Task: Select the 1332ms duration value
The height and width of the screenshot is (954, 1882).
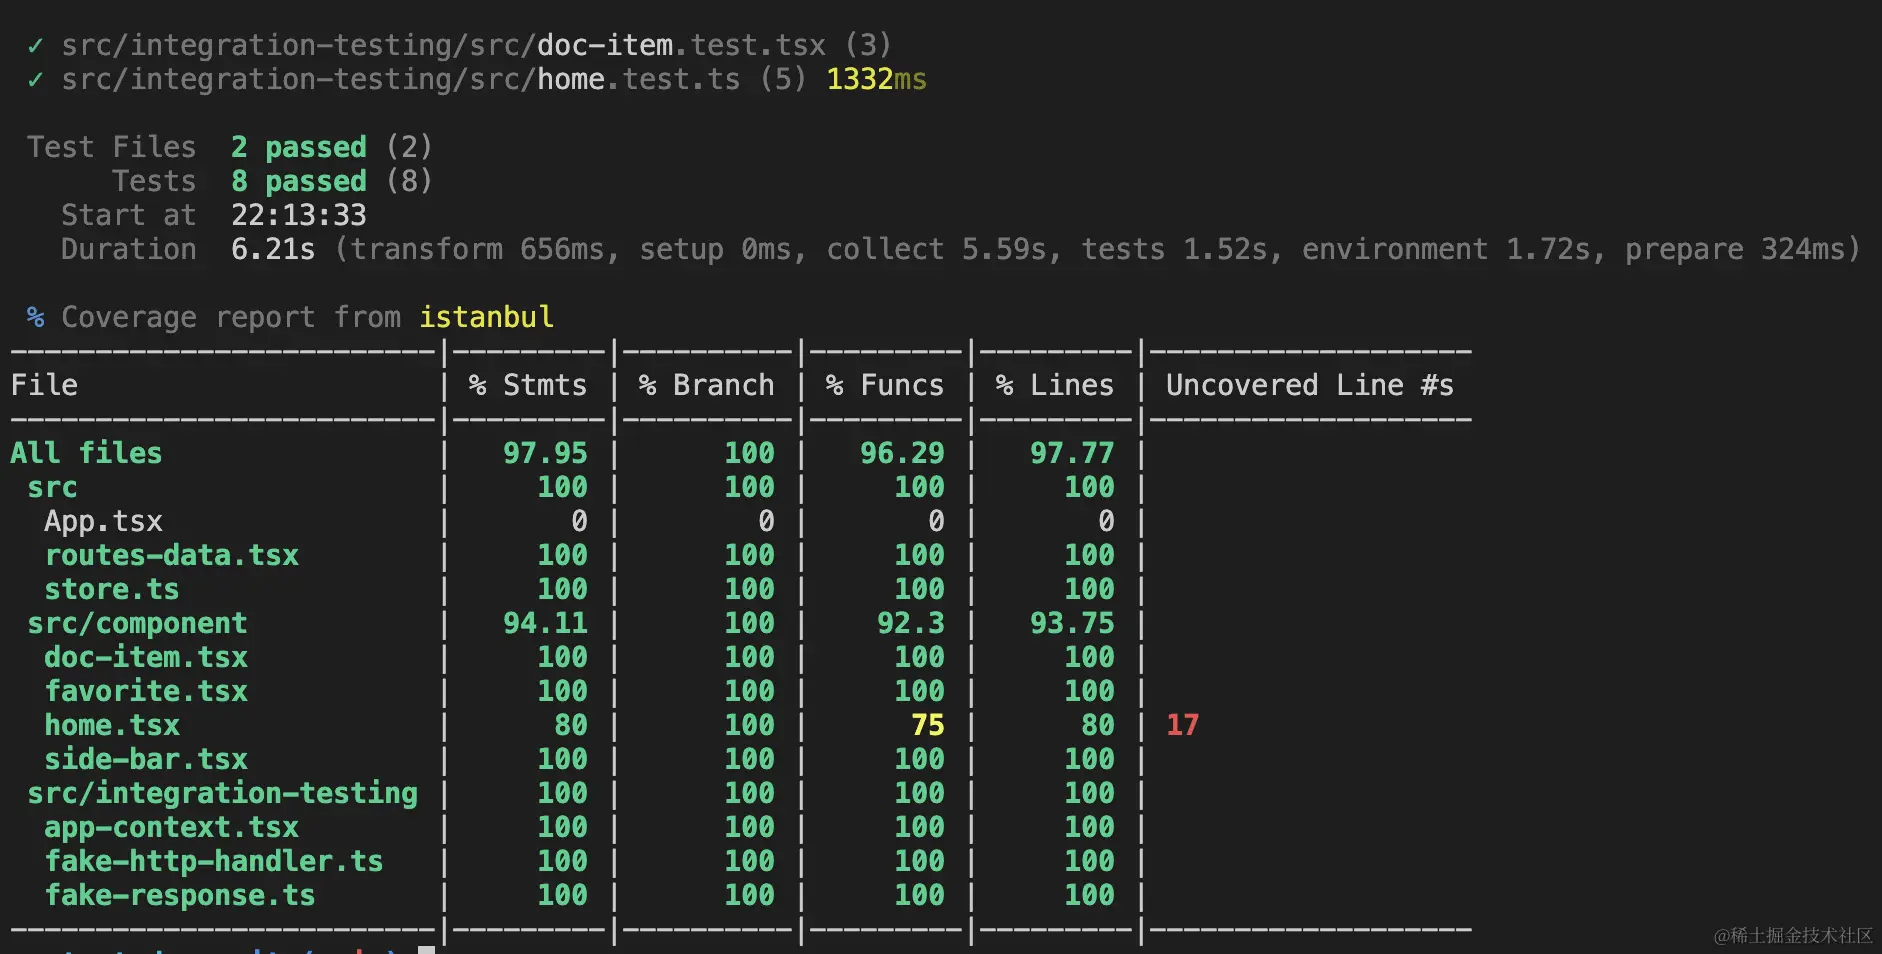Action: pyautogui.click(x=877, y=79)
